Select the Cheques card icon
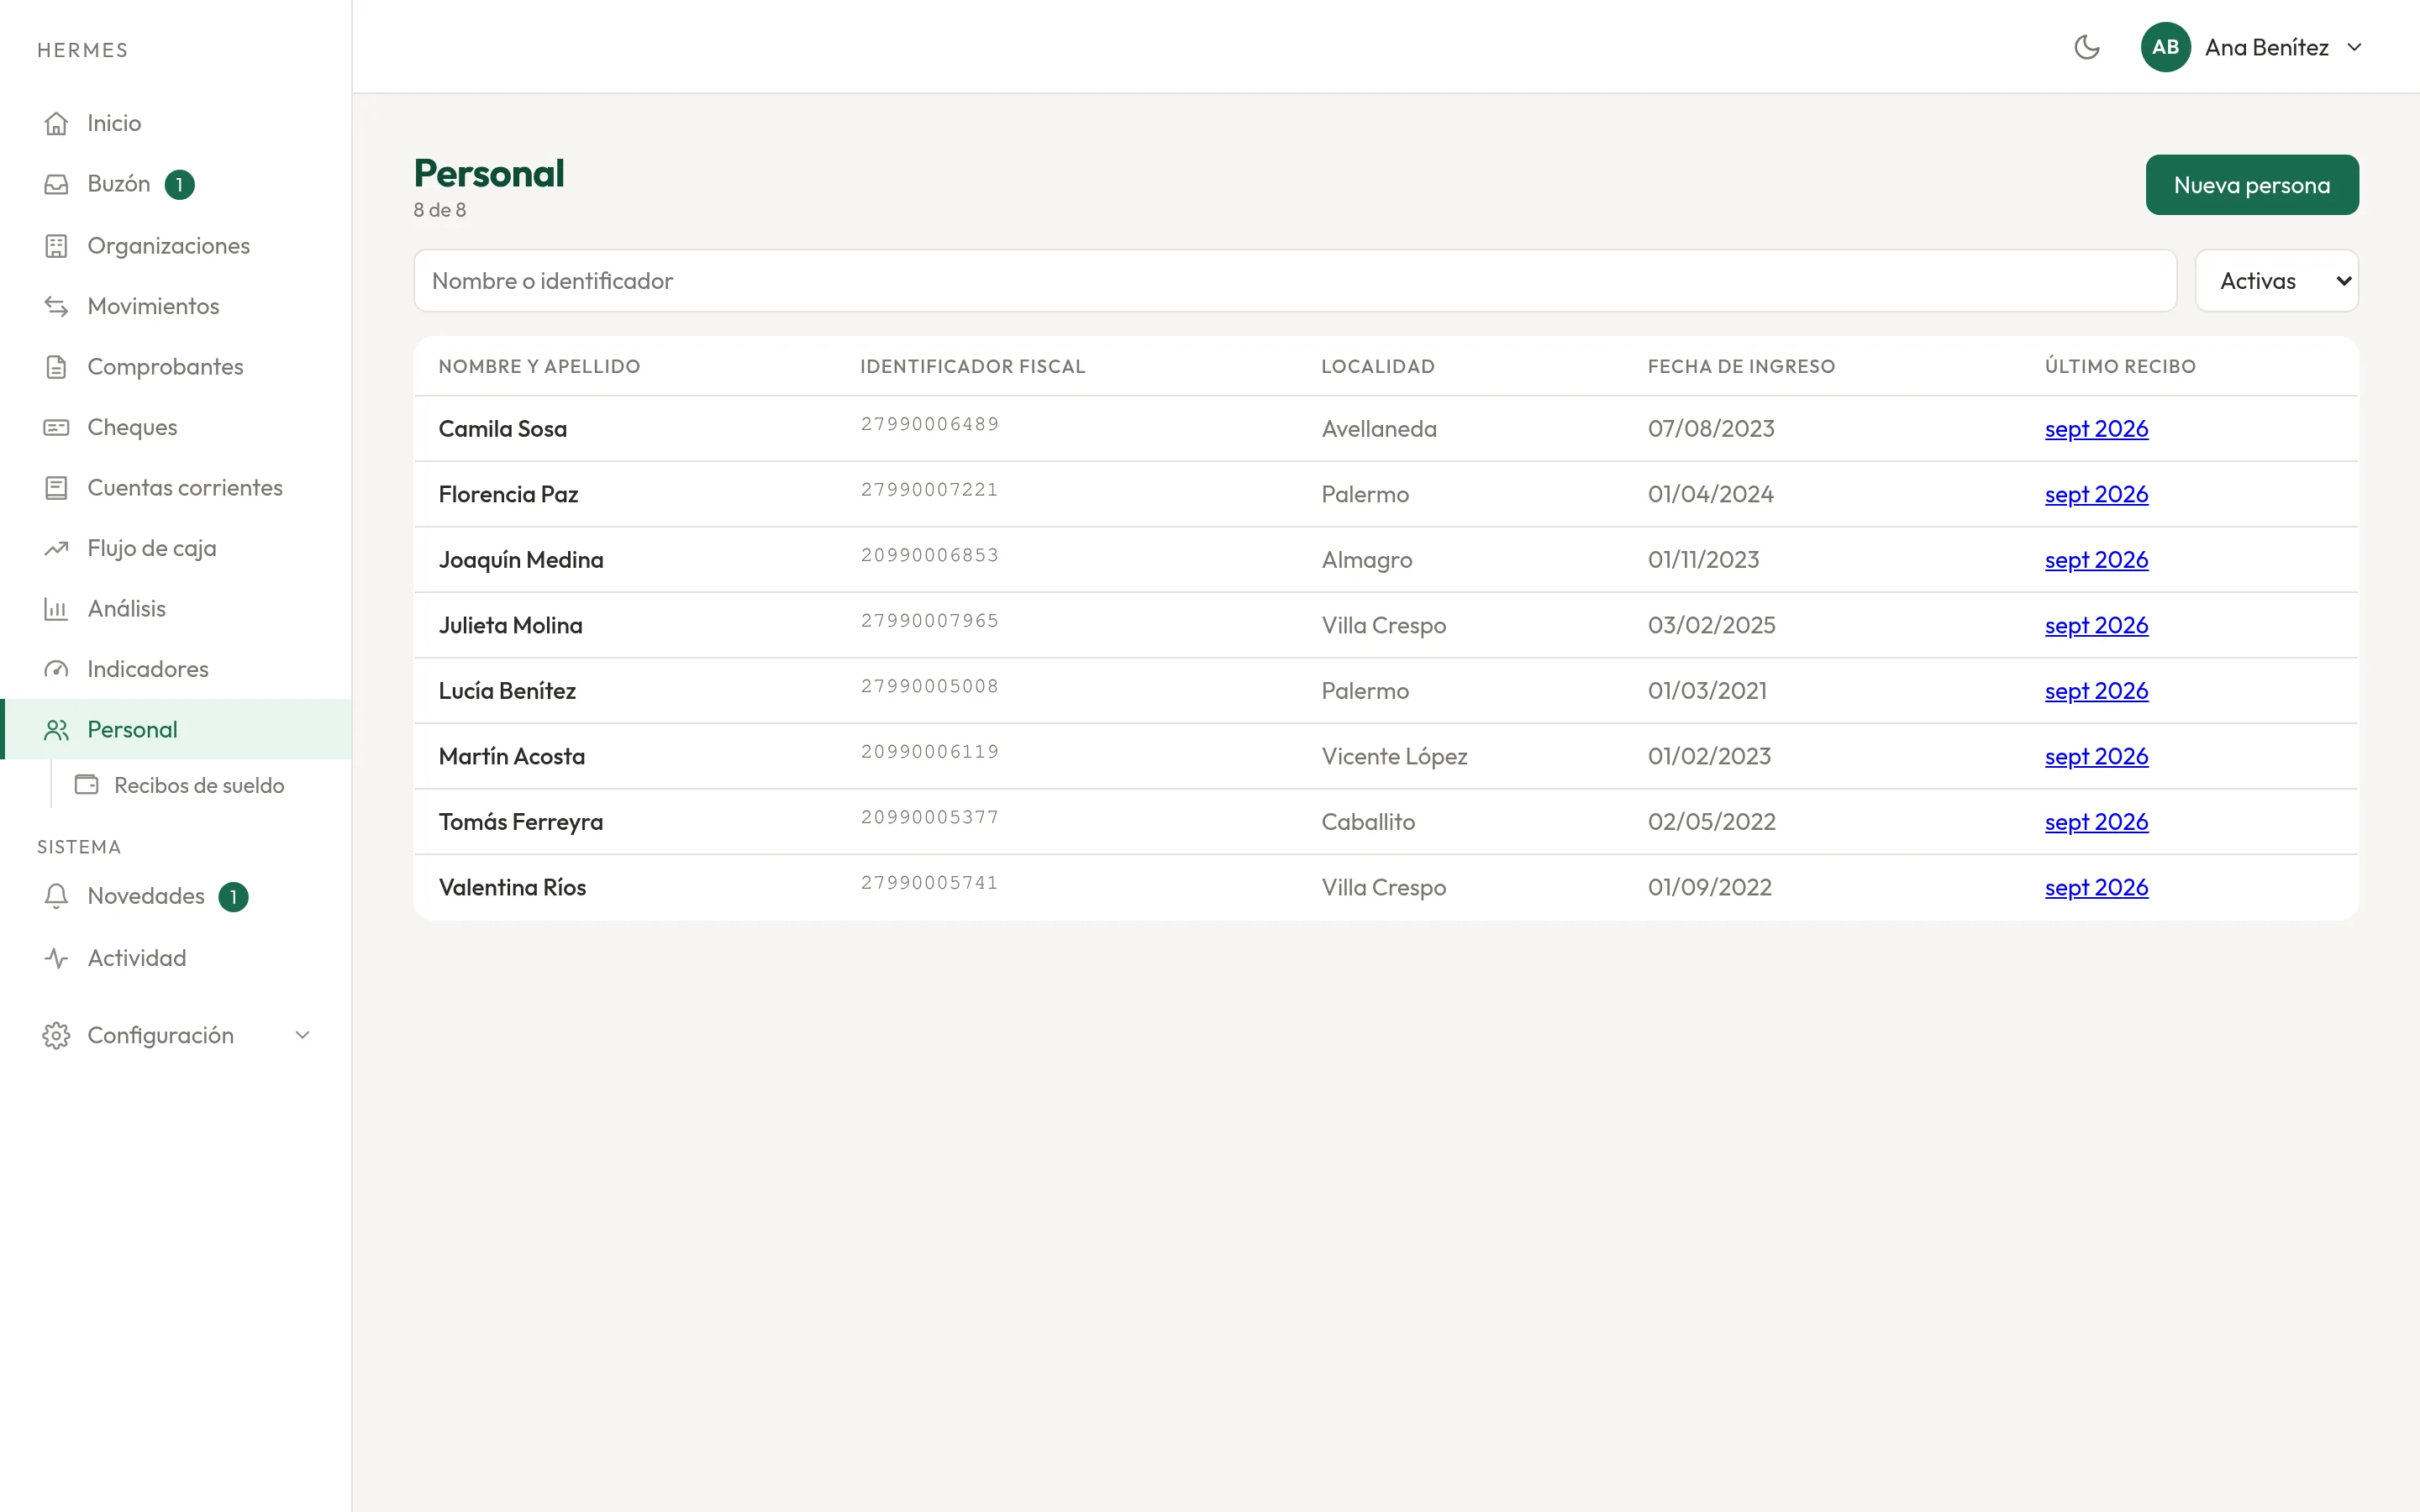 point(56,427)
